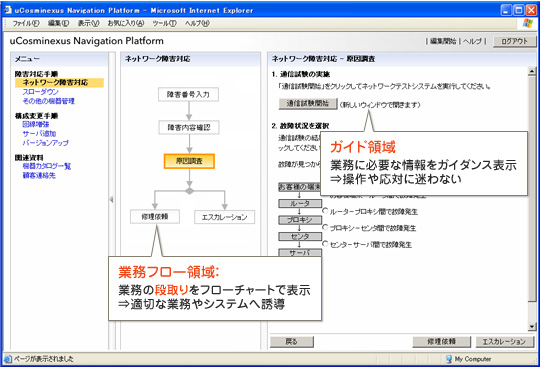Click the メニュー panel title

click(27, 59)
